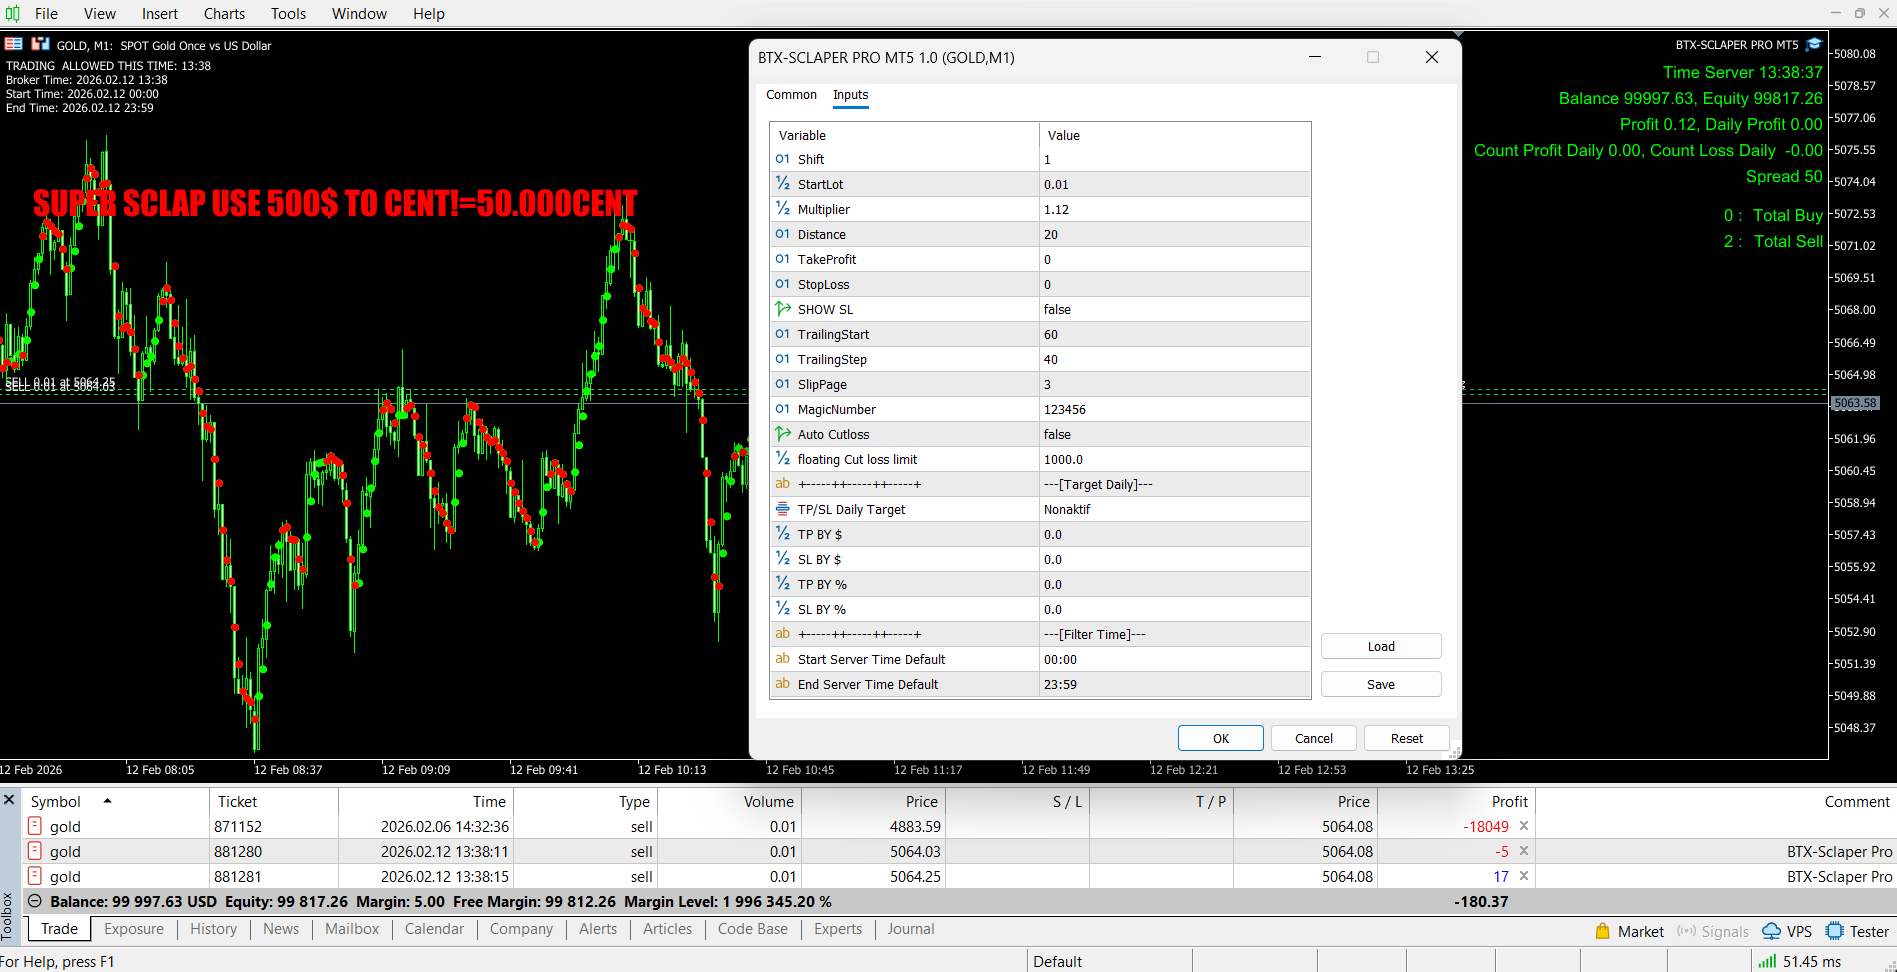Sort the trade list by Symbol column arrow
This screenshot has width=1897, height=972.
[107, 801]
